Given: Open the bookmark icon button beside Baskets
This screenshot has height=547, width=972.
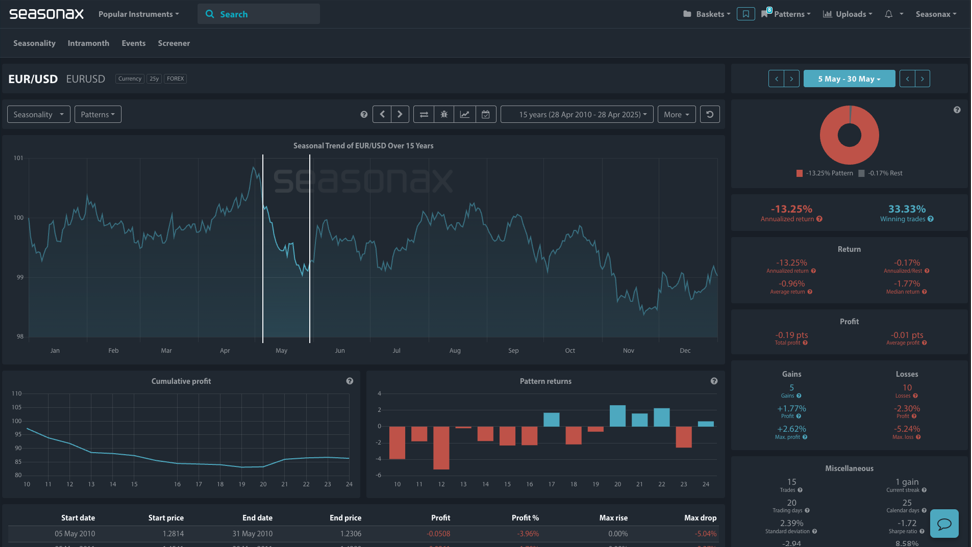Looking at the screenshot, I should click(x=745, y=14).
